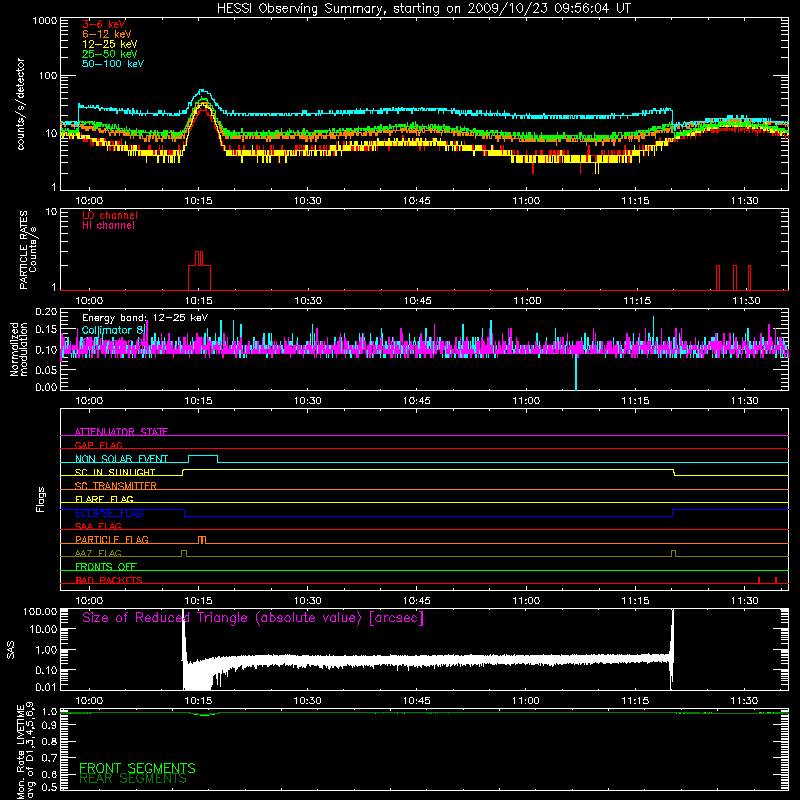Screen dimensions: 800x800
Task: Select the 3-6 keV legend label
Action: 104,24
